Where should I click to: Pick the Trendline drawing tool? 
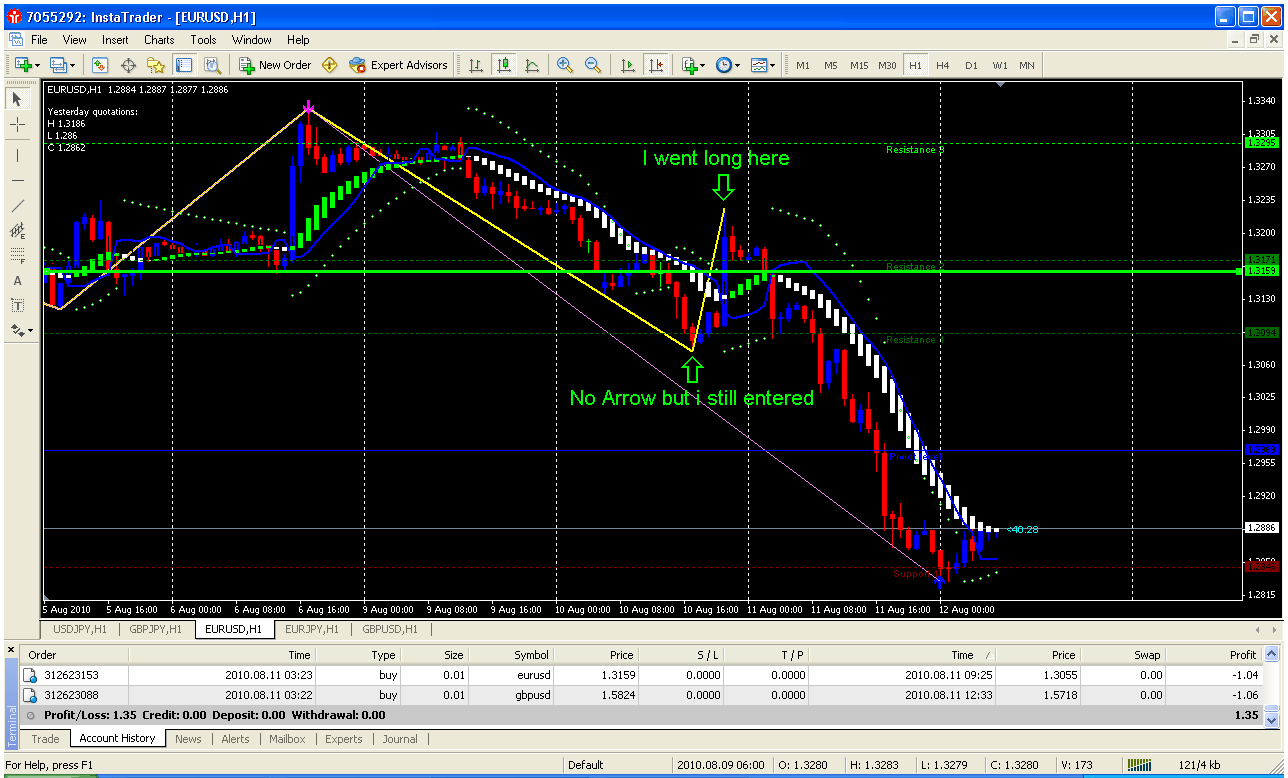tap(18, 205)
